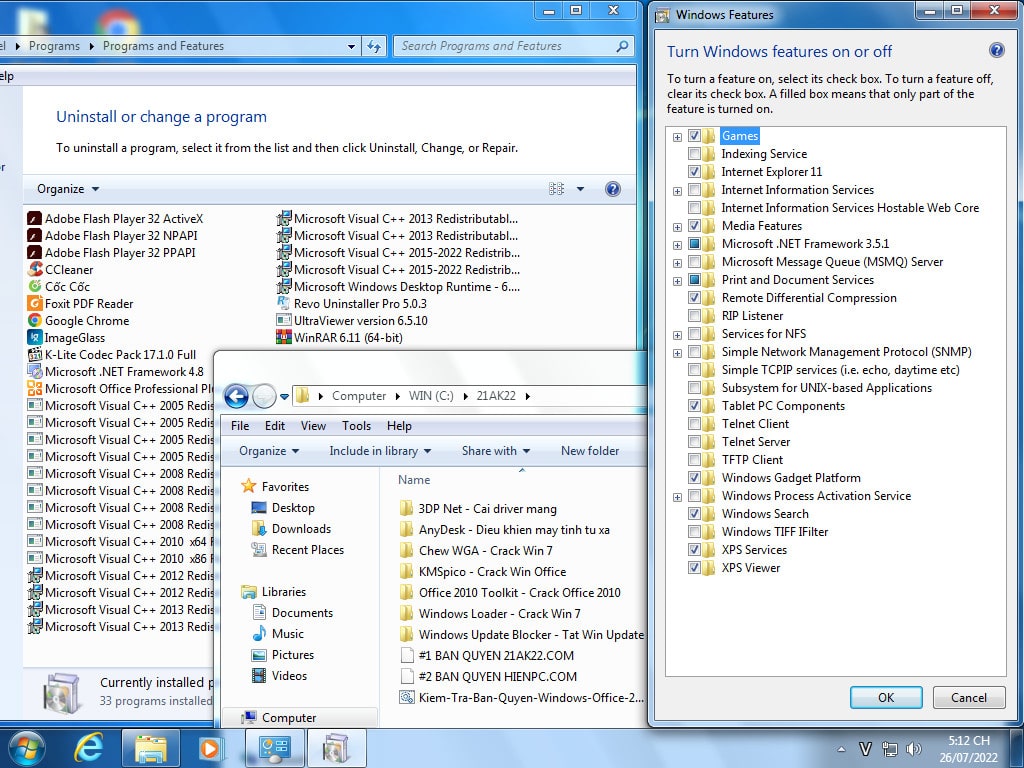This screenshot has height=768, width=1024.
Task: Click the Windows Features help icon
Action: coord(996,51)
